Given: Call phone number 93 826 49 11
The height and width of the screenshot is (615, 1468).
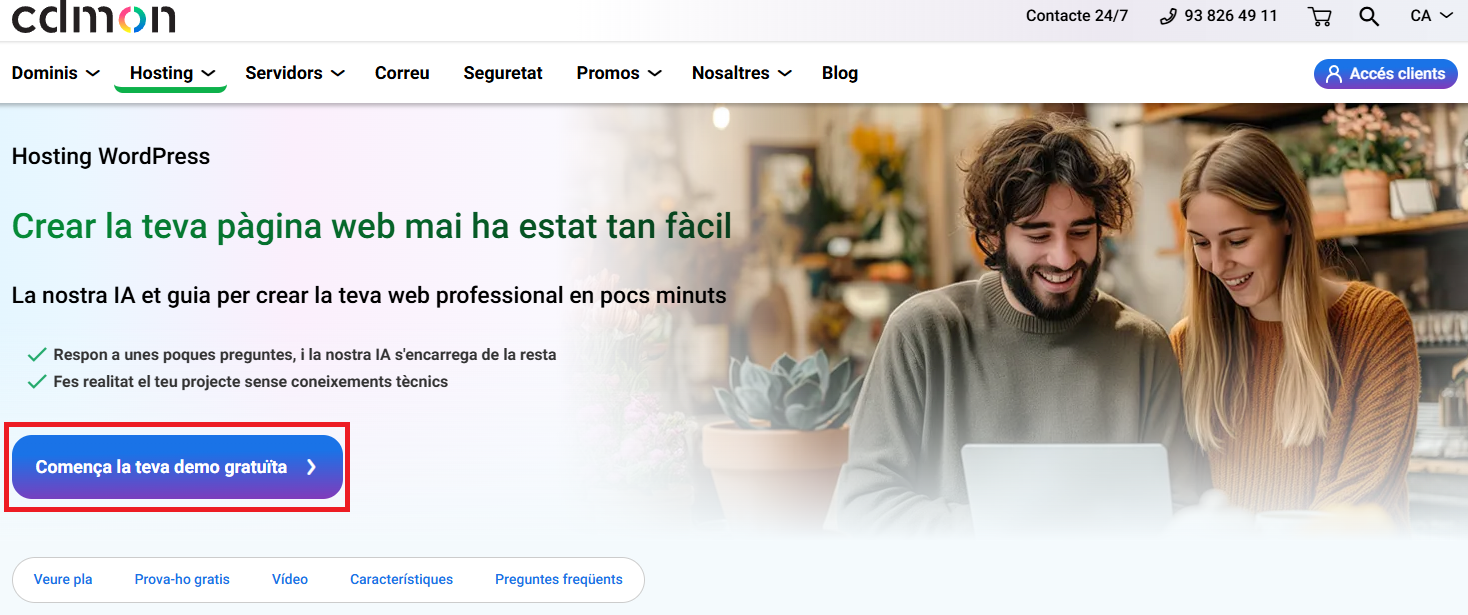Looking at the screenshot, I should coord(1219,16).
